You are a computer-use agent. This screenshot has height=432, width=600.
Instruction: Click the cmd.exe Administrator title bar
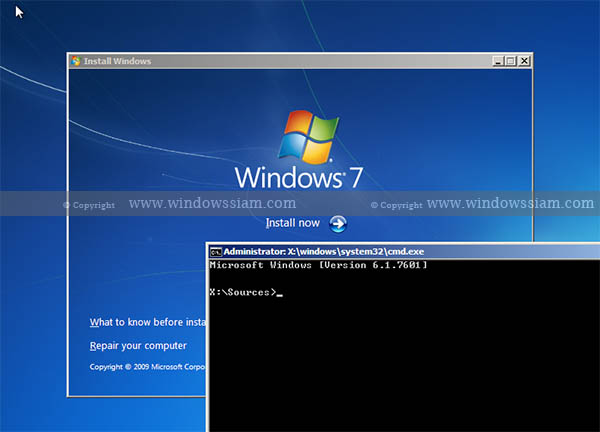[x=403, y=251]
